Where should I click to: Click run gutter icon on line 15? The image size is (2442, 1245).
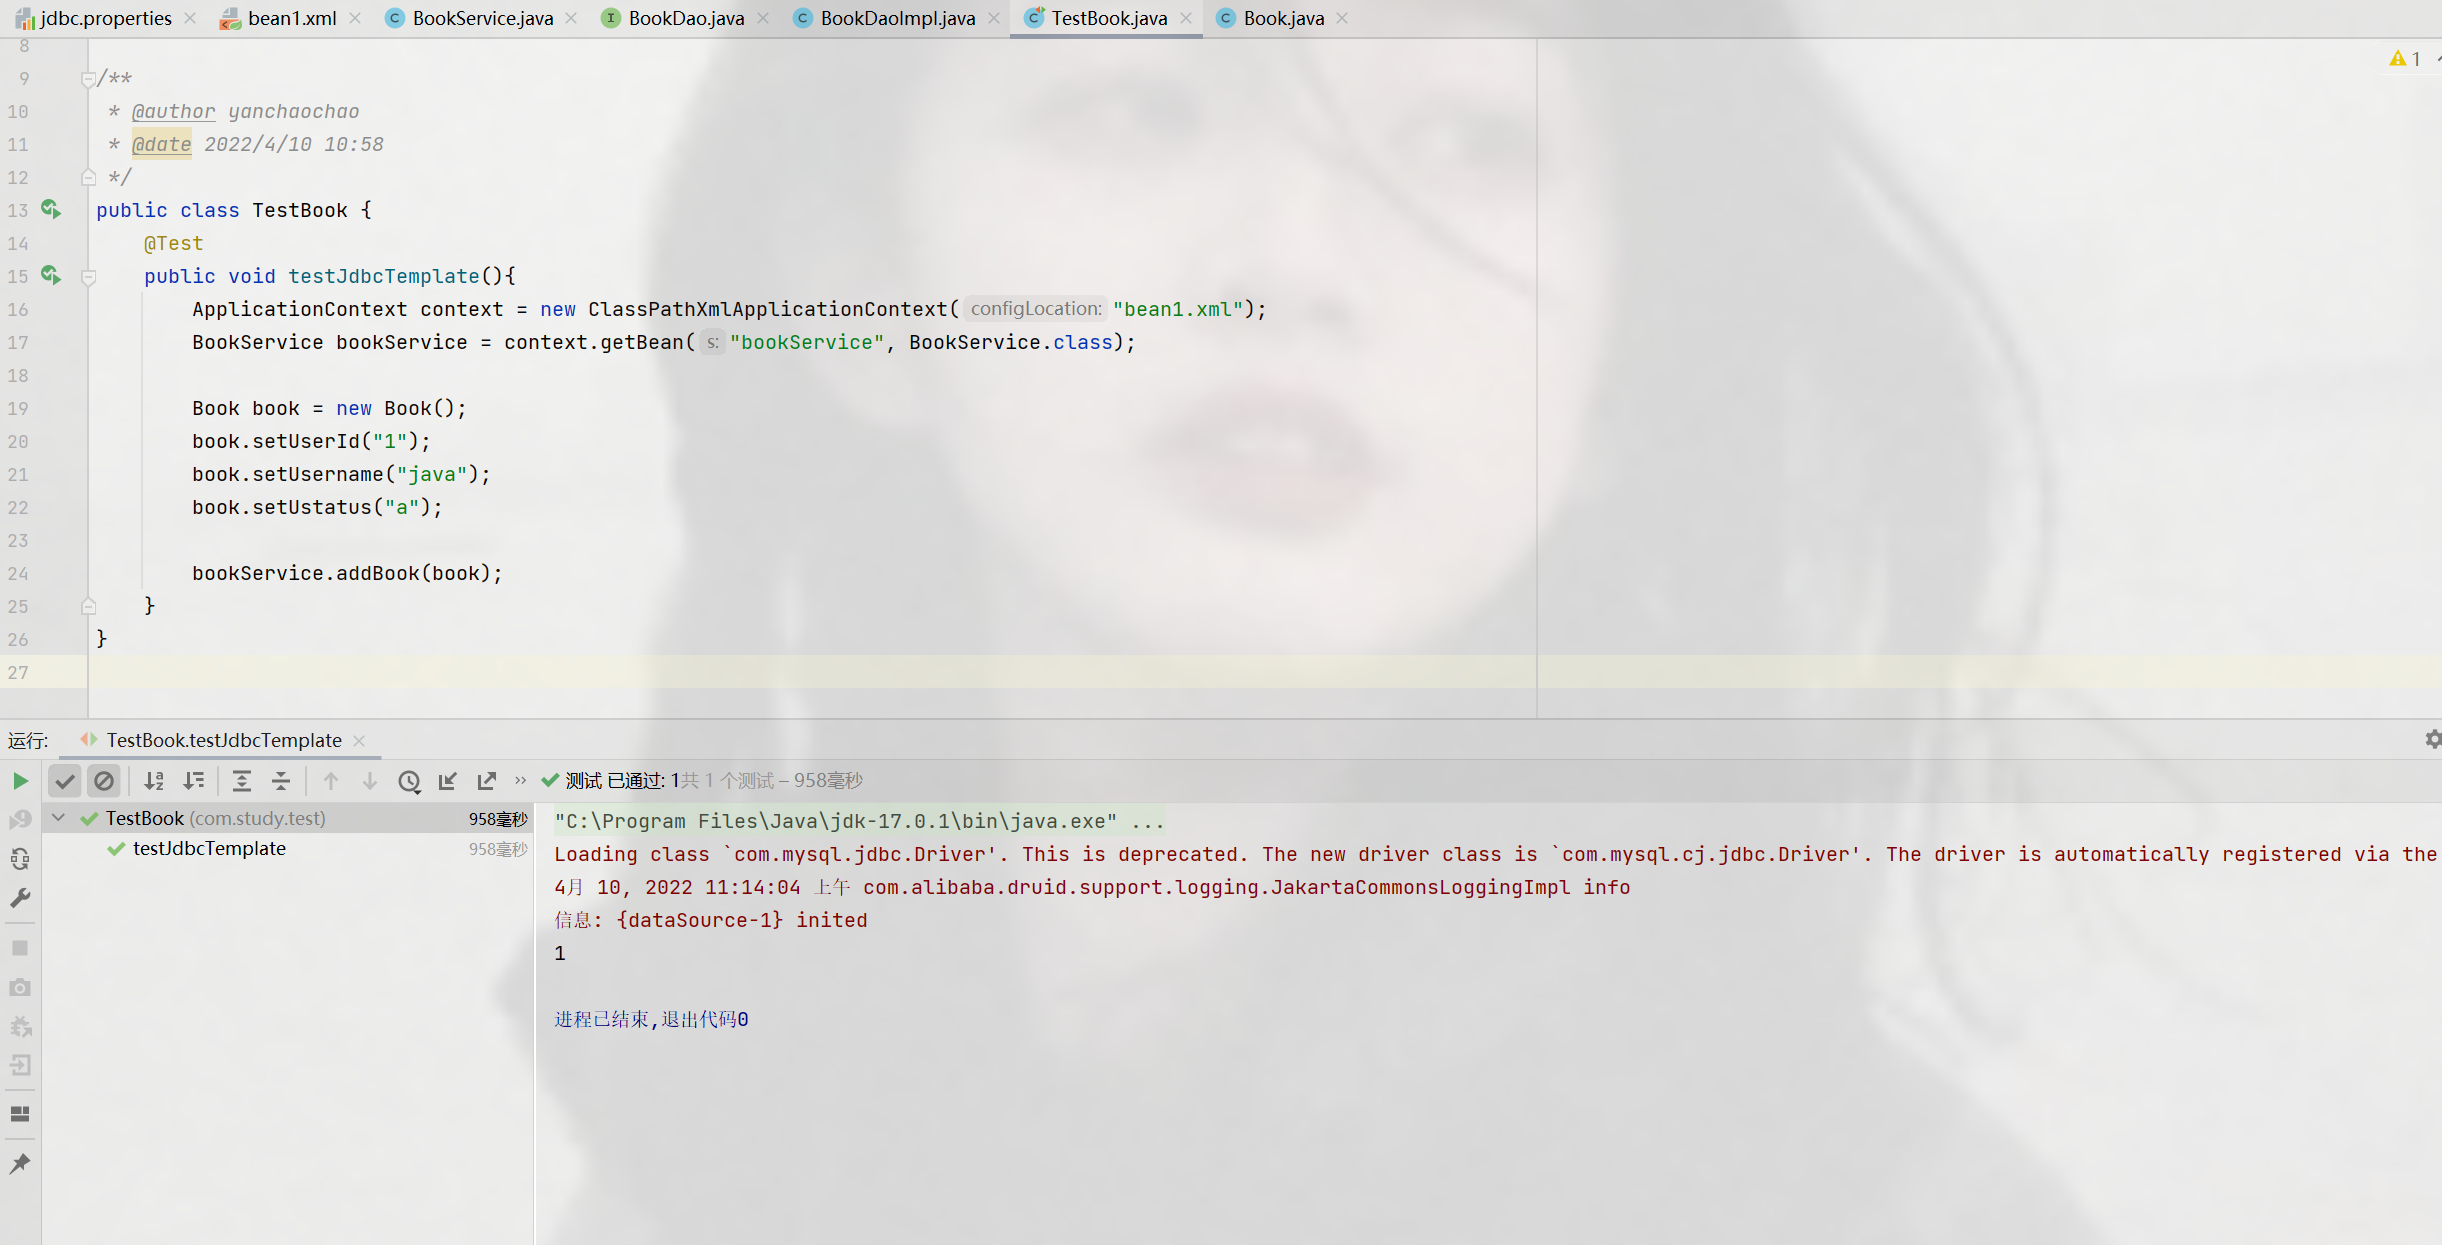coord(51,275)
